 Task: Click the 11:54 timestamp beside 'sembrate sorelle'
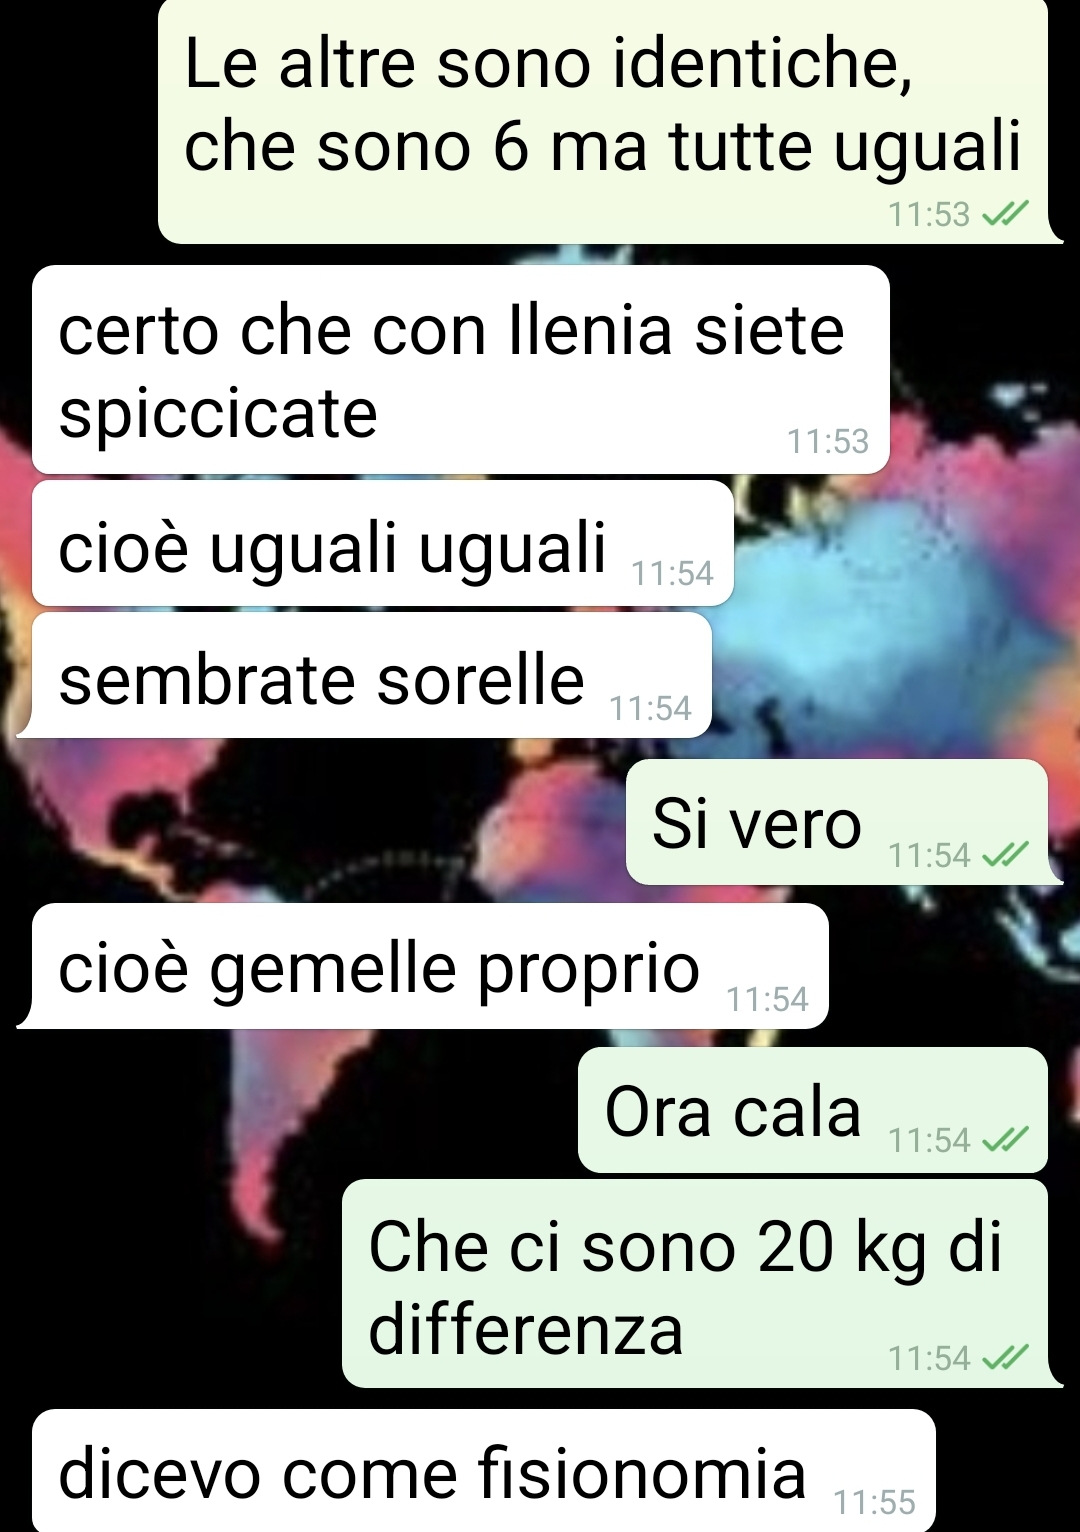(650, 708)
